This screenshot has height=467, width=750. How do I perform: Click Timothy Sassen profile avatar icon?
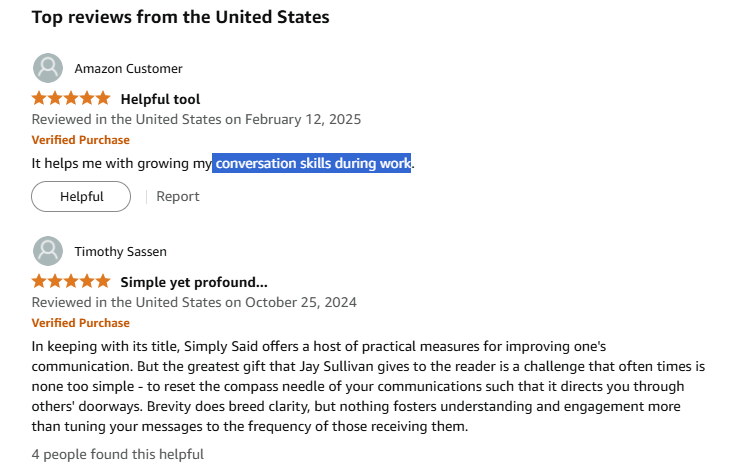point(48,251)
